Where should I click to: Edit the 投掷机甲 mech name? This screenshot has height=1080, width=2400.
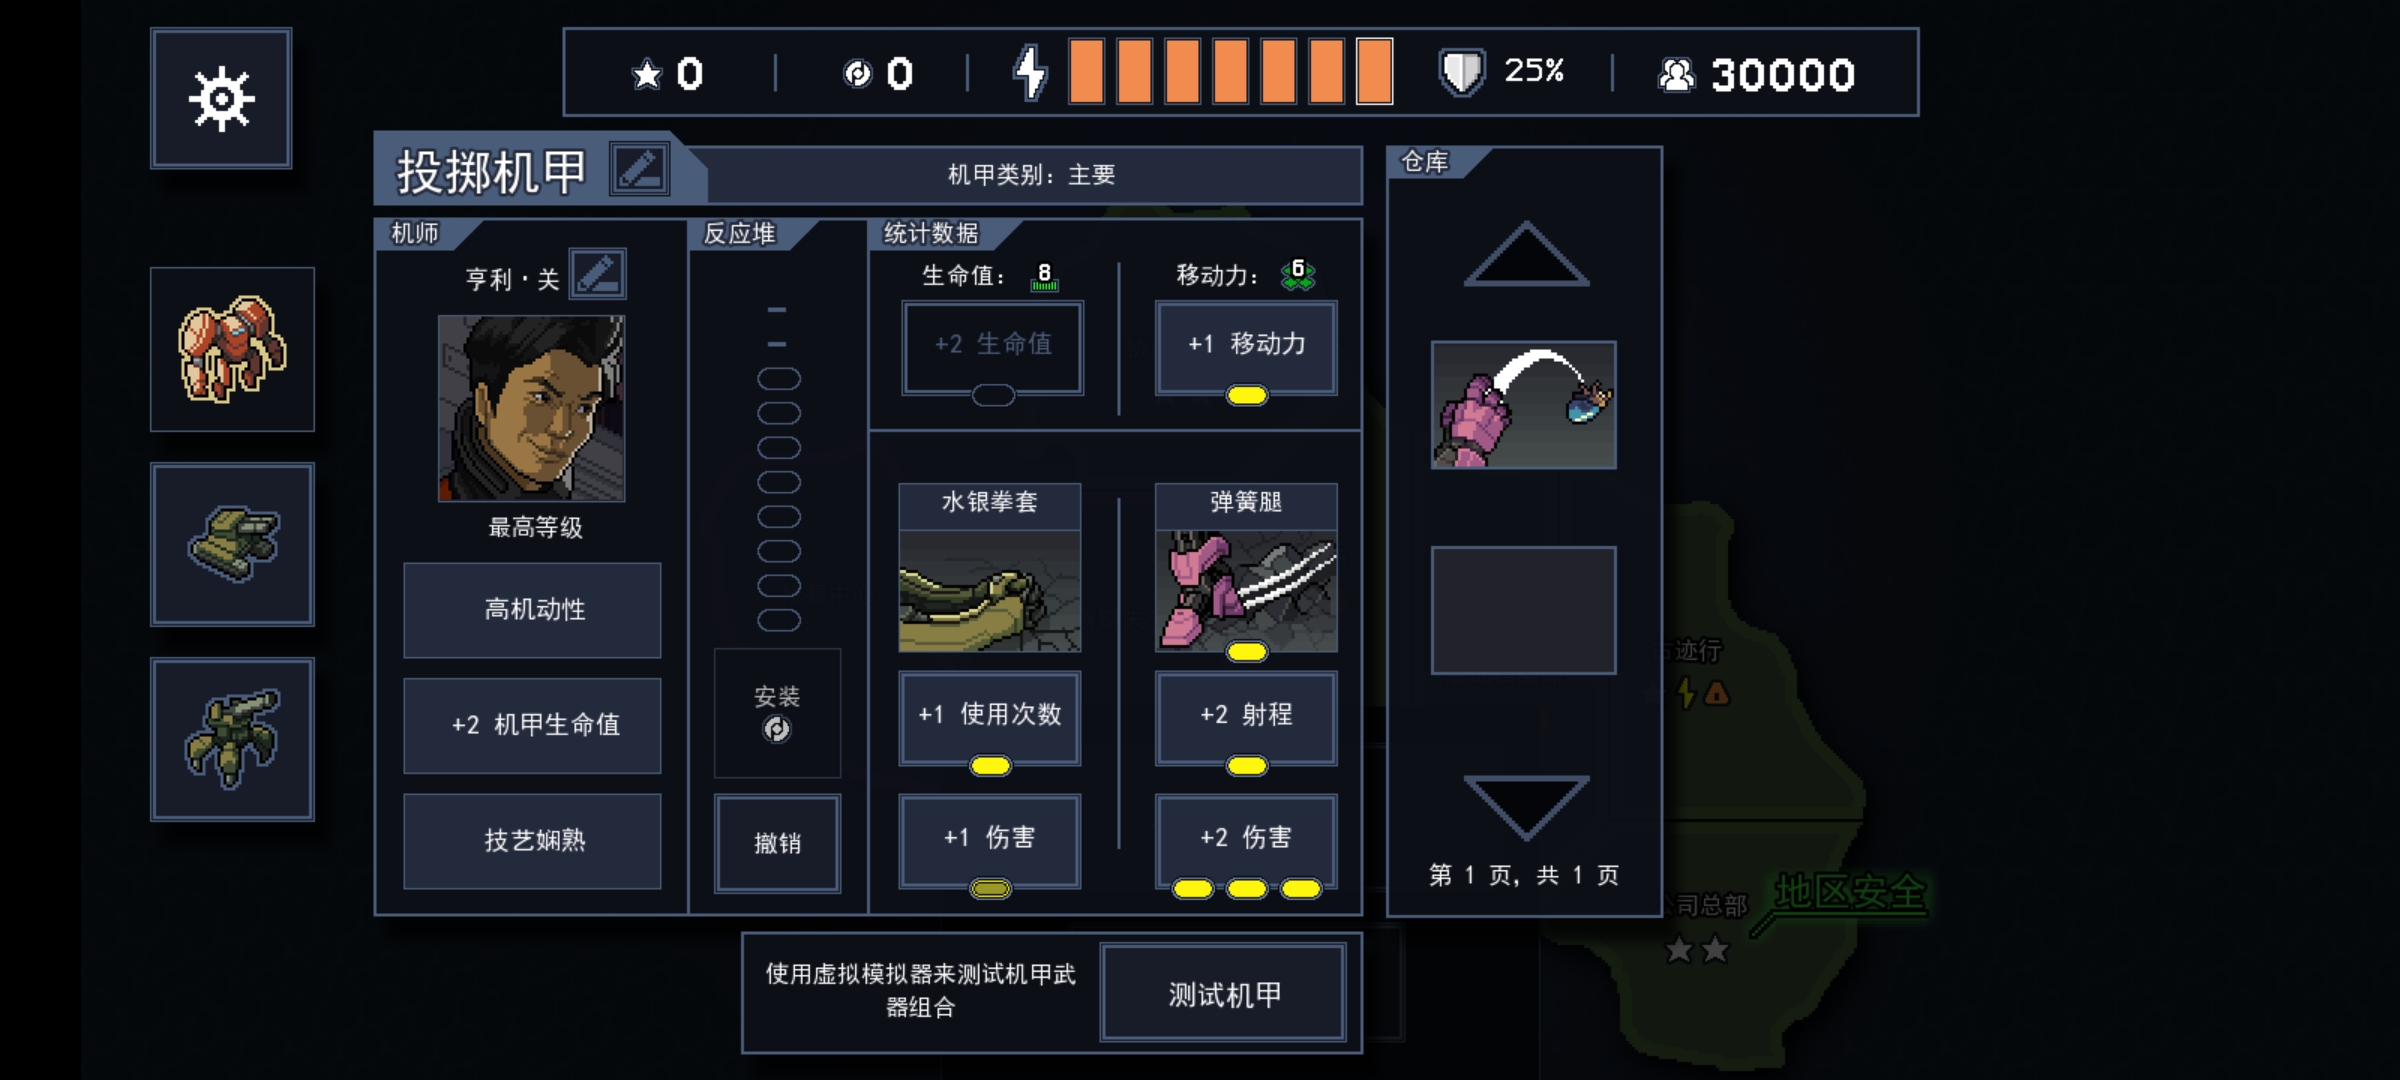tap(640, 169)
